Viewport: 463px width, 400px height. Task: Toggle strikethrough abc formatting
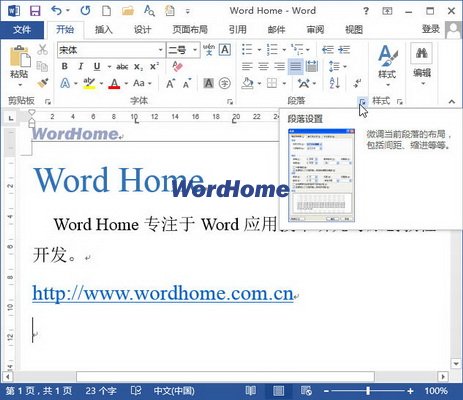[x=122, y=67]
